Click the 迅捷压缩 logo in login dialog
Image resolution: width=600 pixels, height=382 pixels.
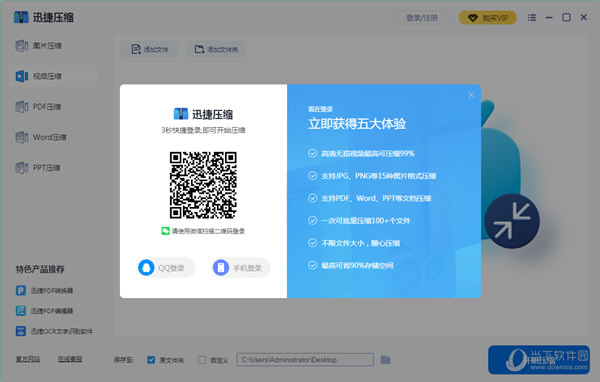coord(203,114)
